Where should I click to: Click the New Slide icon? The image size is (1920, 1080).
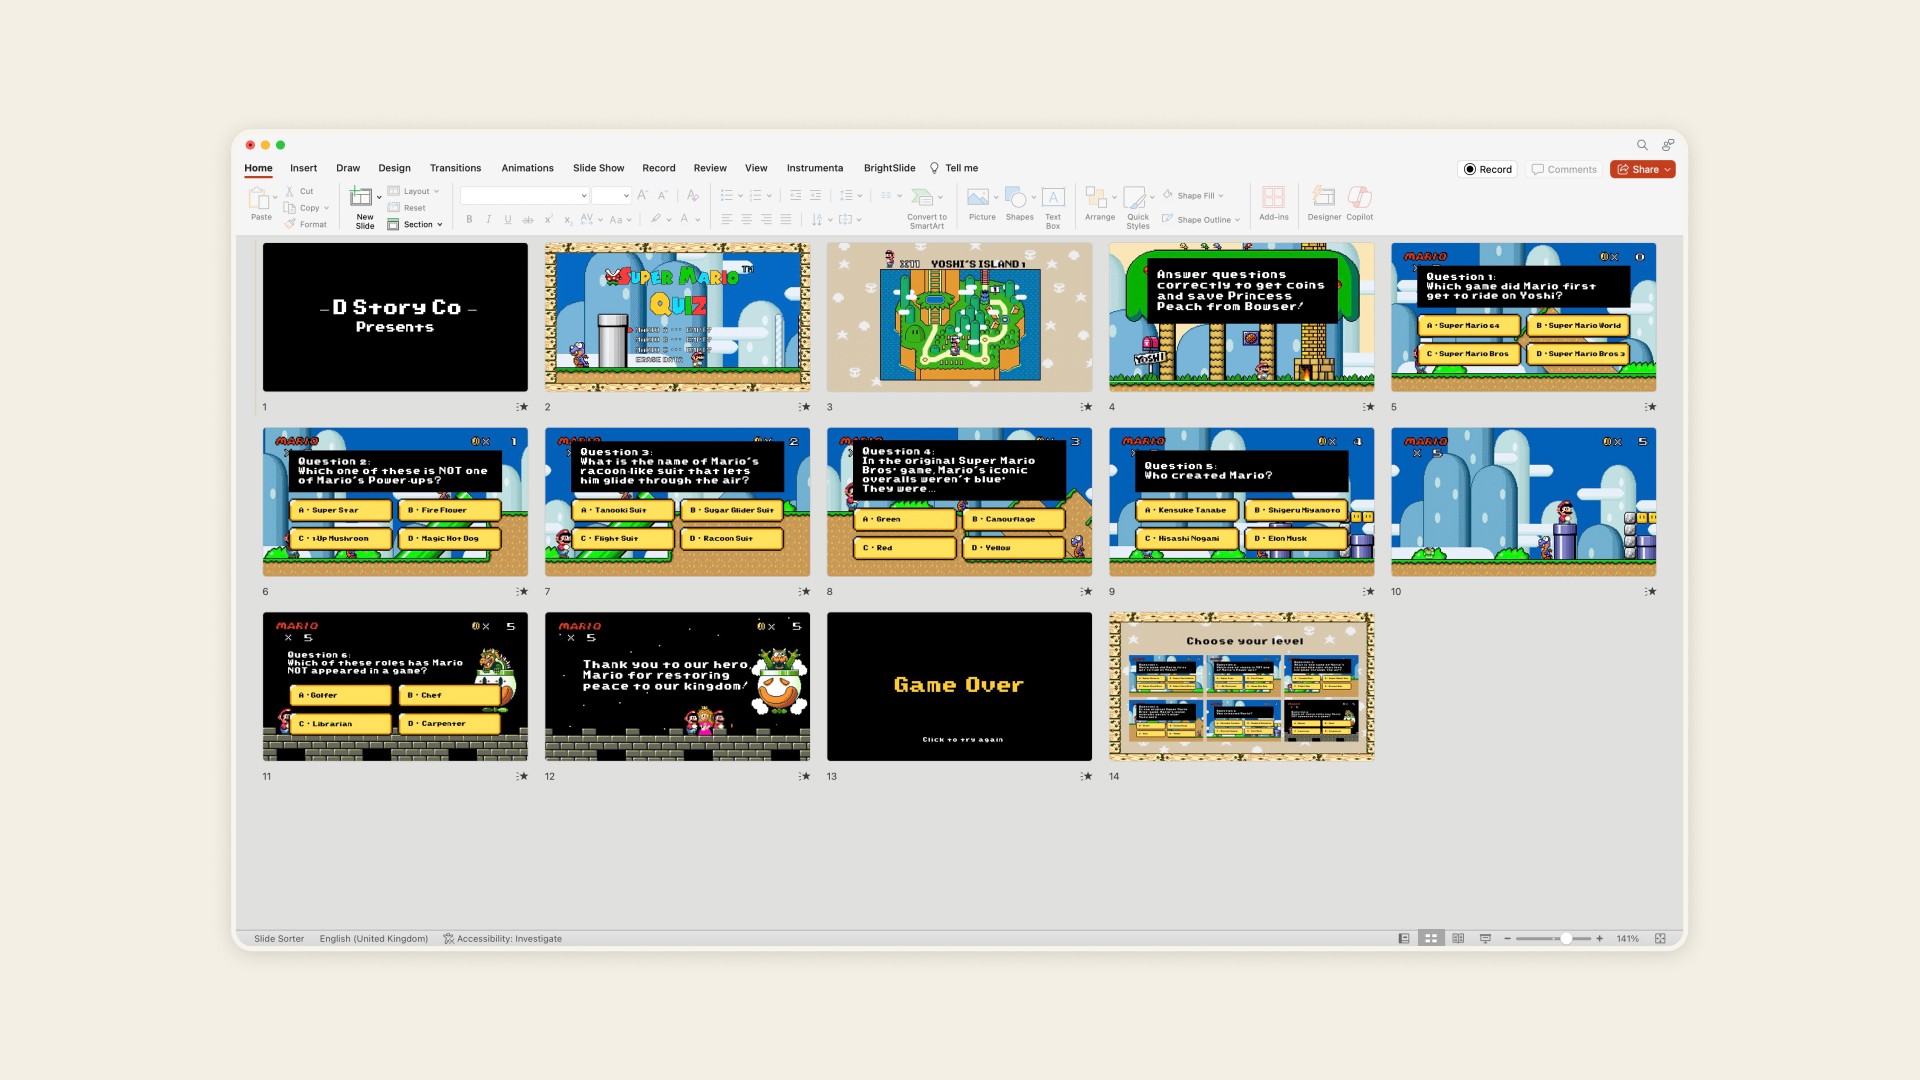(361, 198)
